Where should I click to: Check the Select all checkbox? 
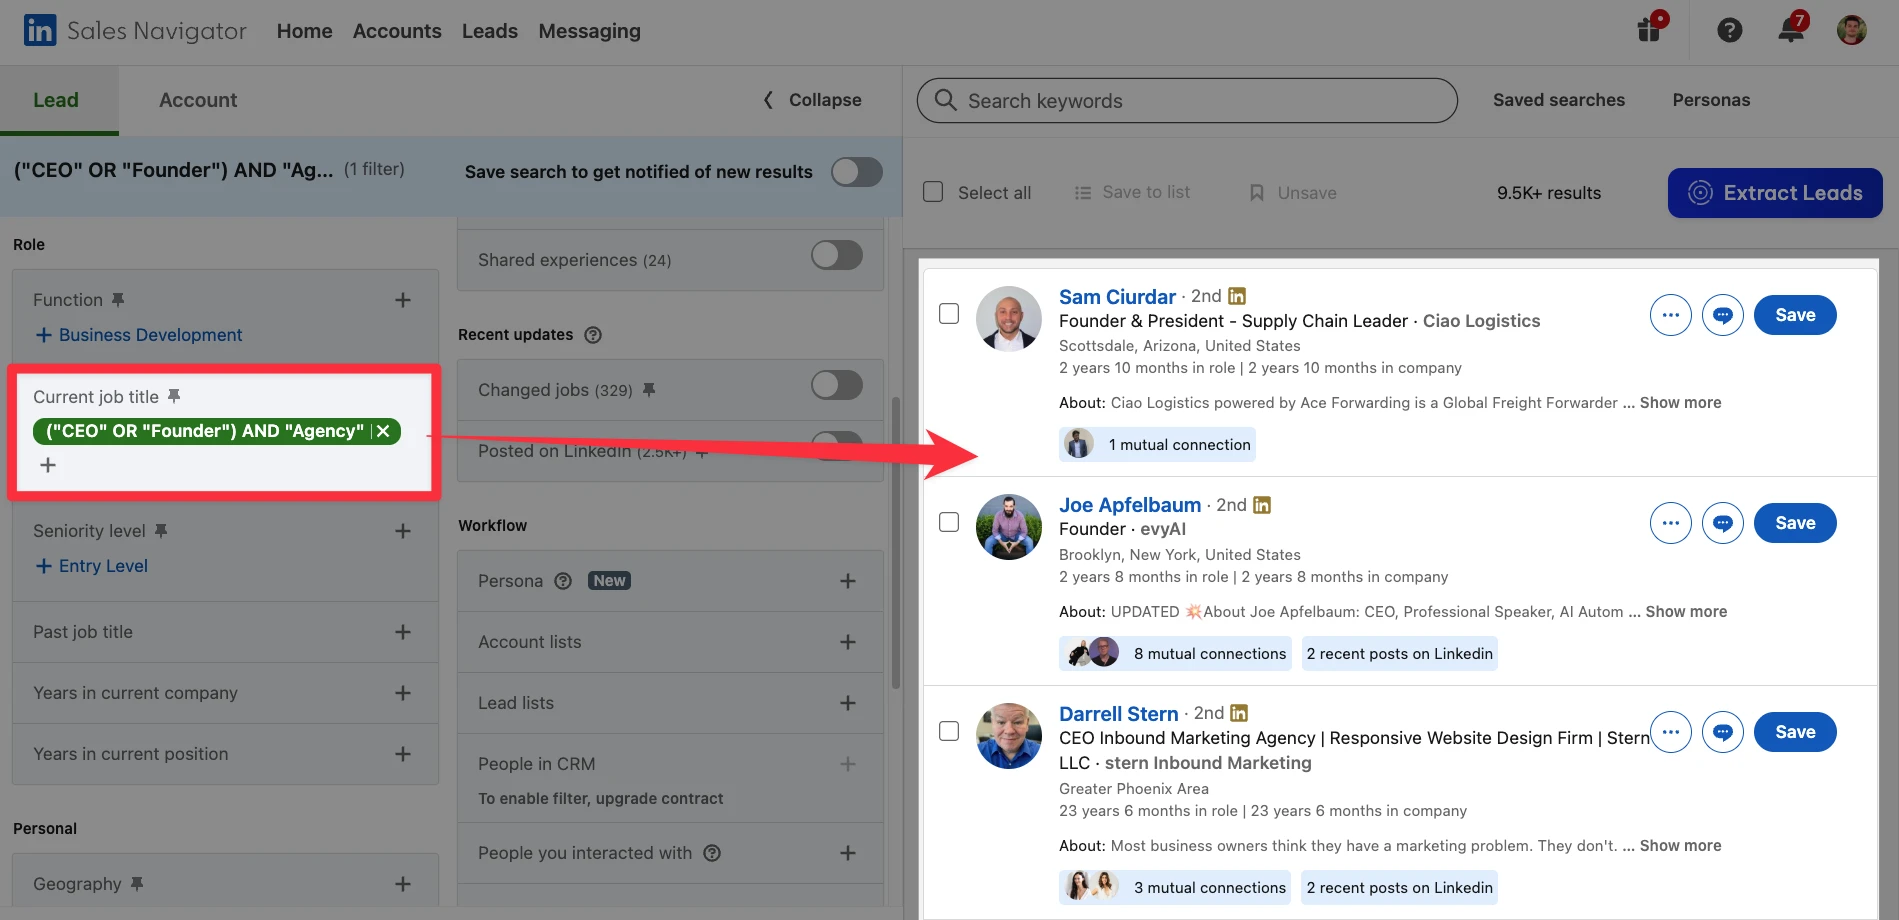click(x=933, y=192)
